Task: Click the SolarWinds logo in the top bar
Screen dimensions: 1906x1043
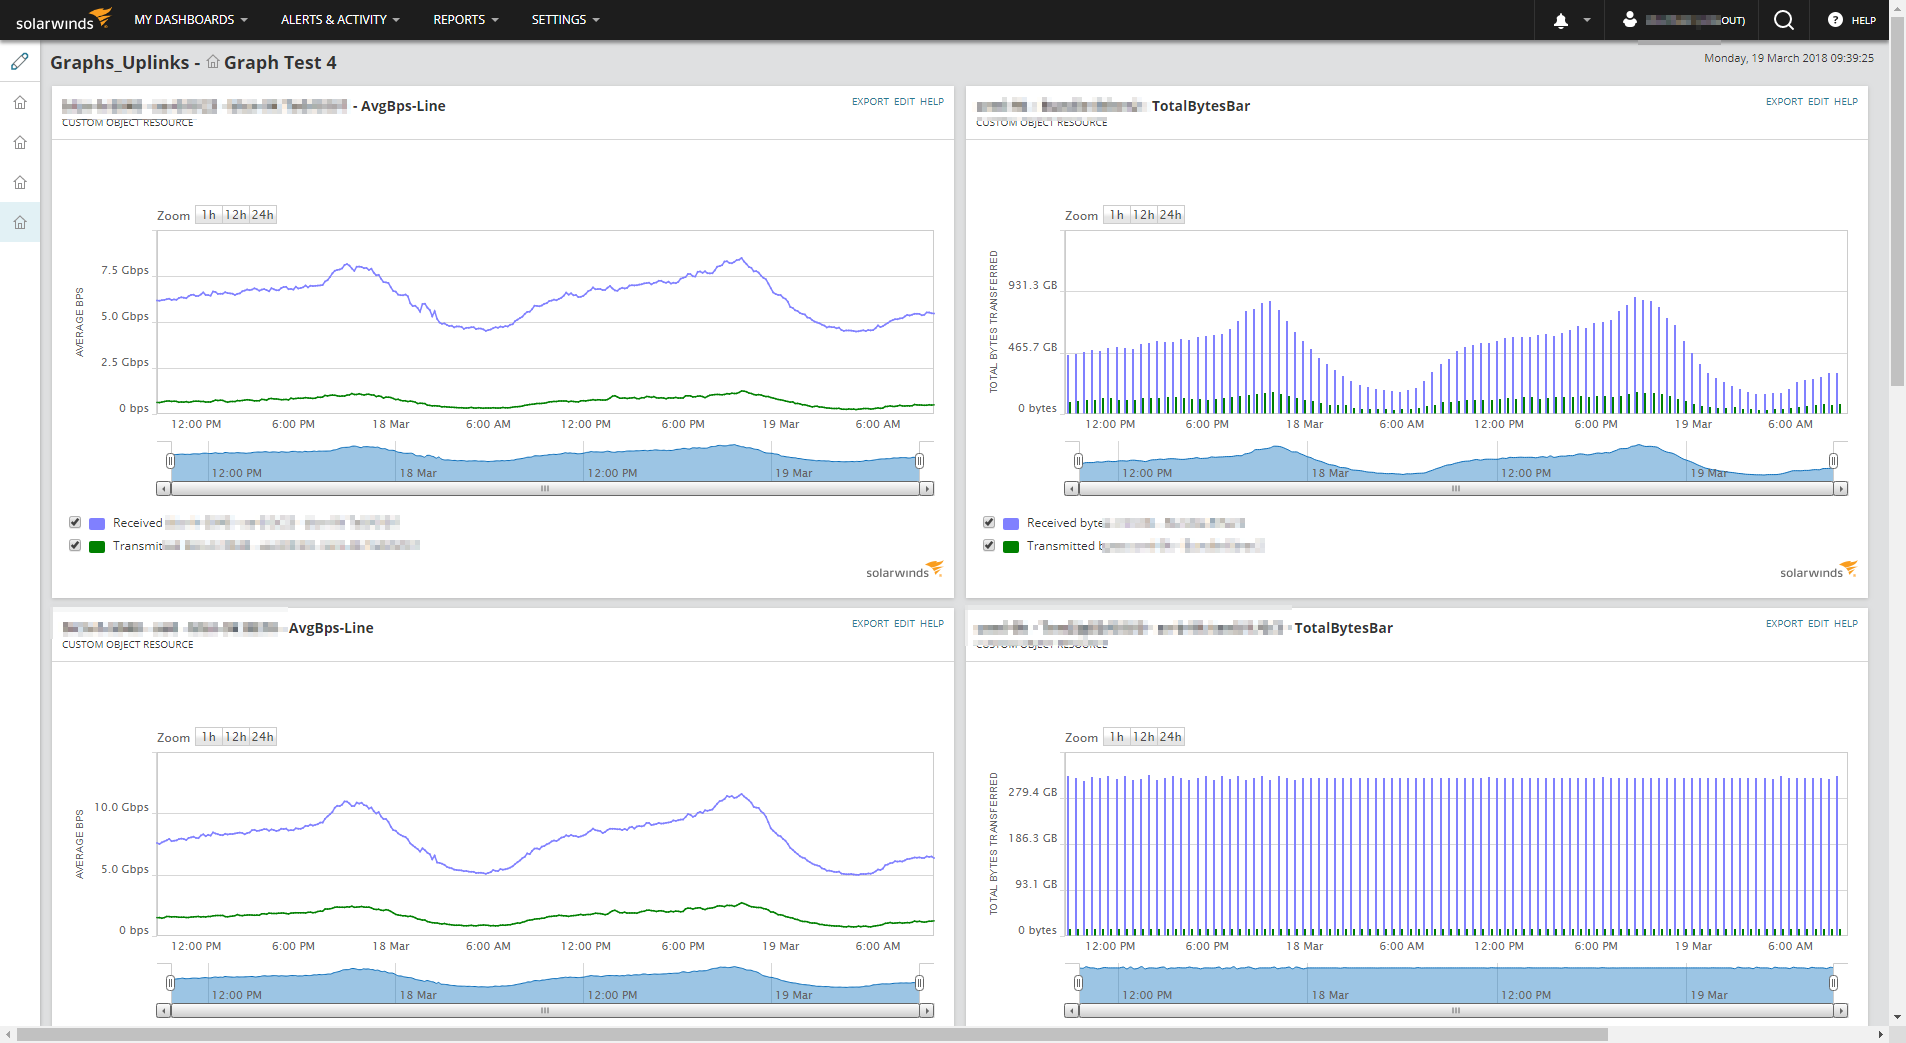Action: click(x=64, y=20)
